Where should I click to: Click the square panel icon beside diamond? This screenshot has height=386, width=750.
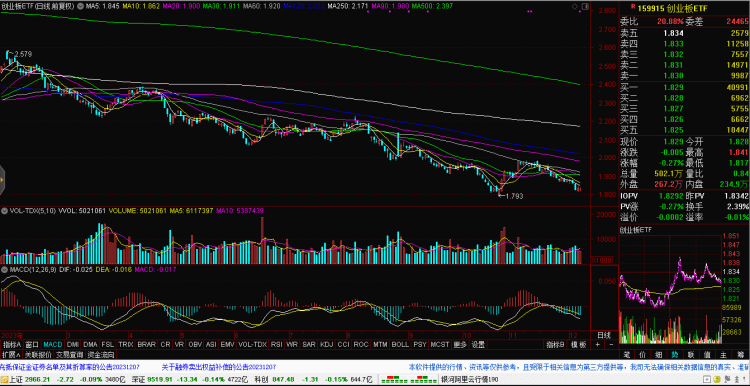click(x=584, y=6)
